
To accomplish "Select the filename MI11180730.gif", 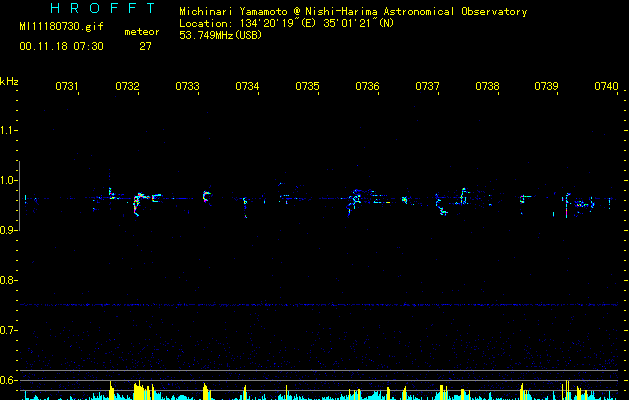I will click(61, 26).
